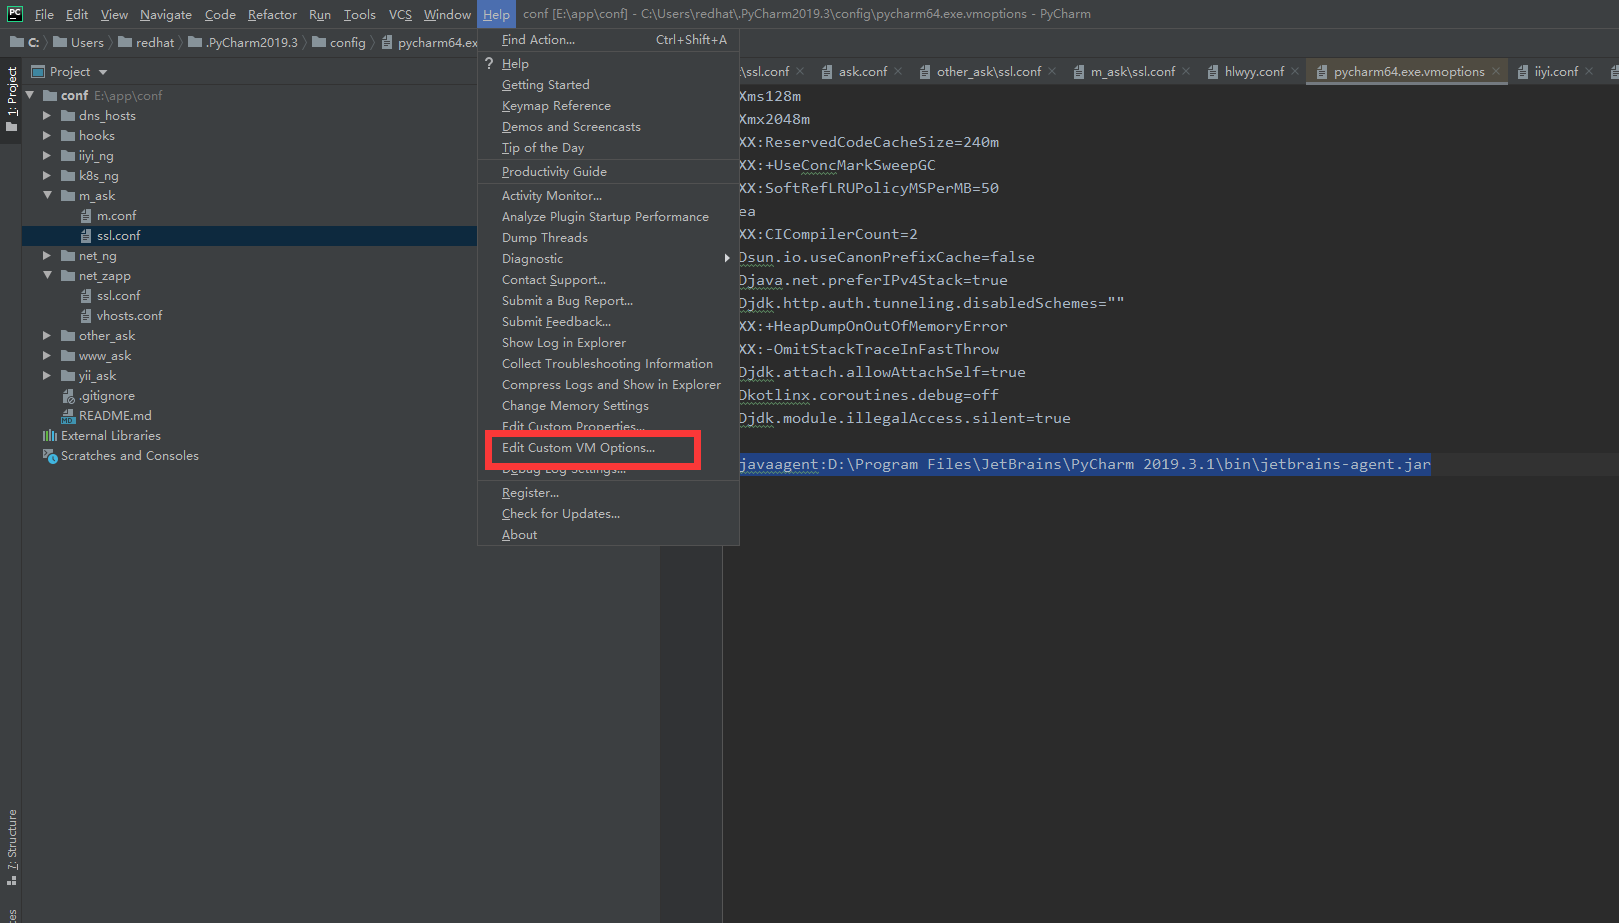This screenshot has width=1619, height=923.
Task: Click the vhosts.conf file icon
Action: pos(86,316)
